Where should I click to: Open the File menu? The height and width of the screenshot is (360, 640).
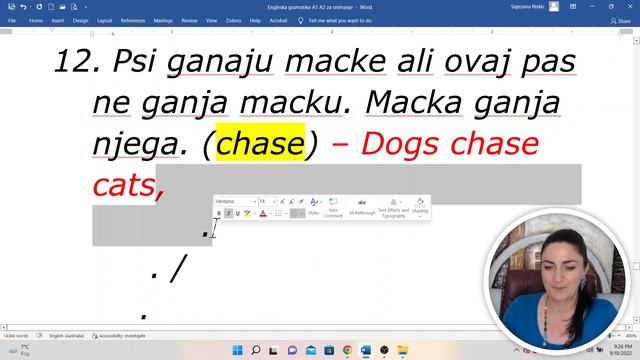point(12,20)
